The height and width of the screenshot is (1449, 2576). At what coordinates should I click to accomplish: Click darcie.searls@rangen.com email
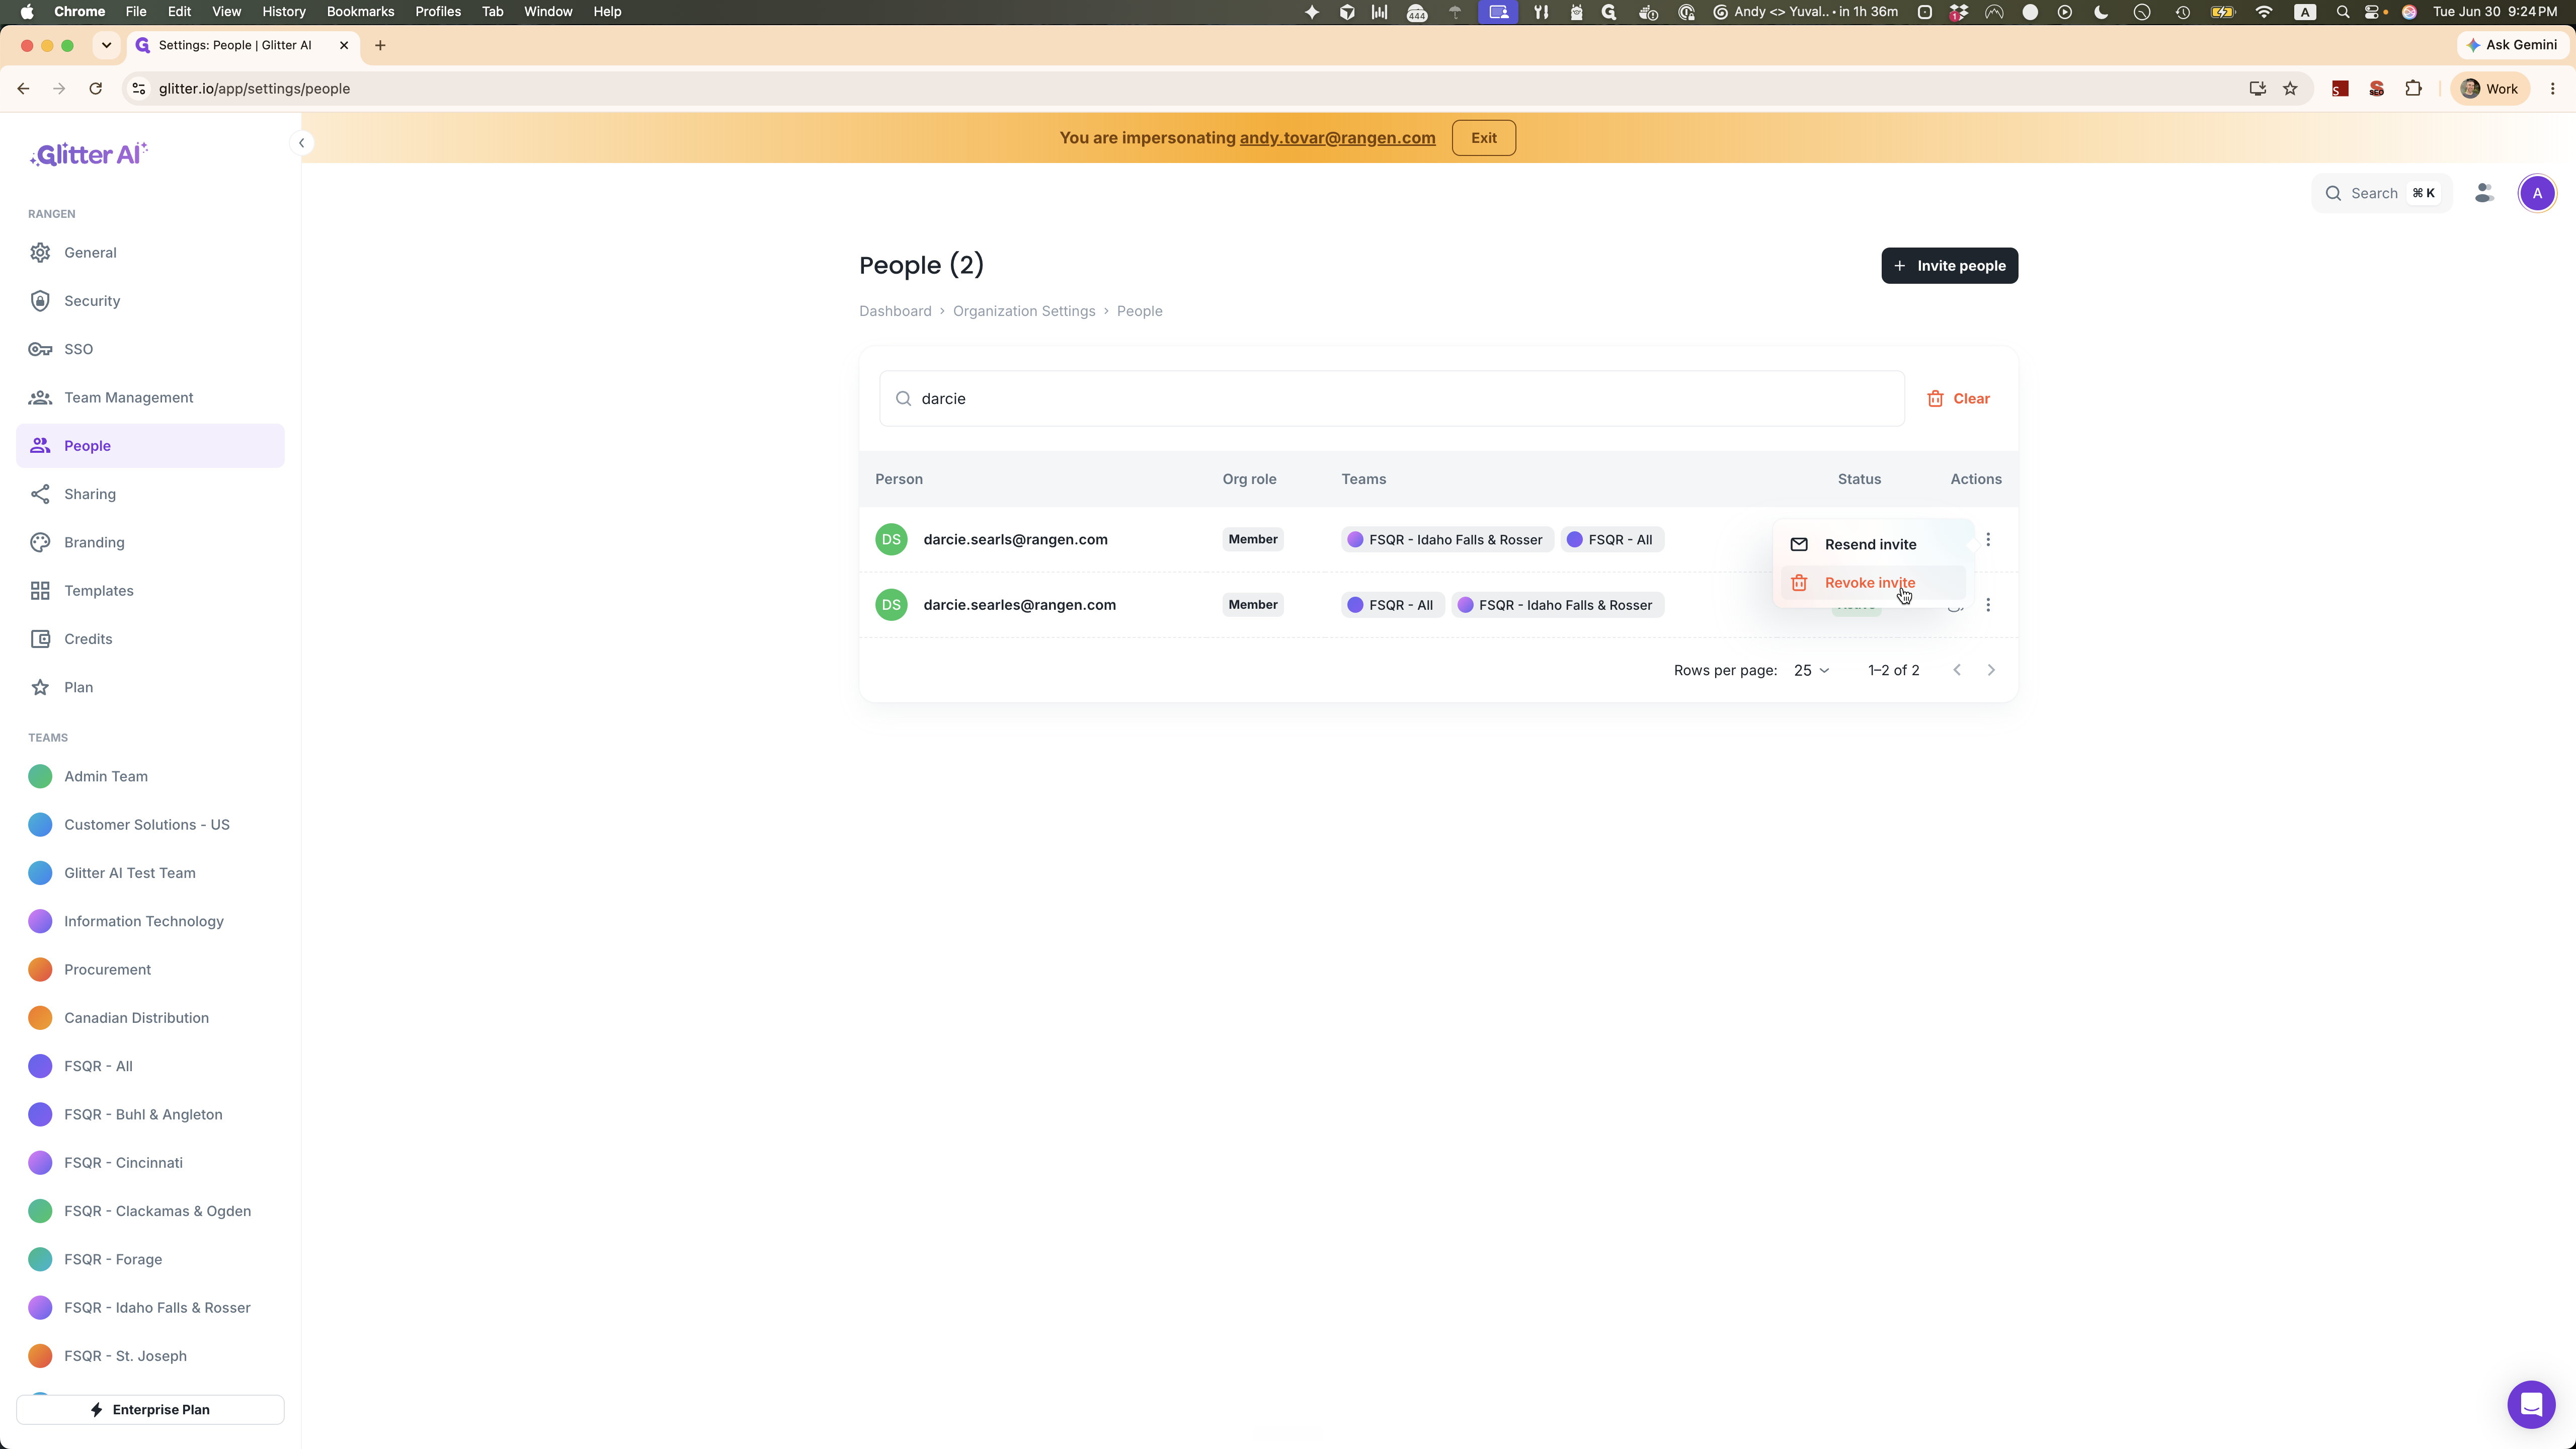(x=1015, y=540)
